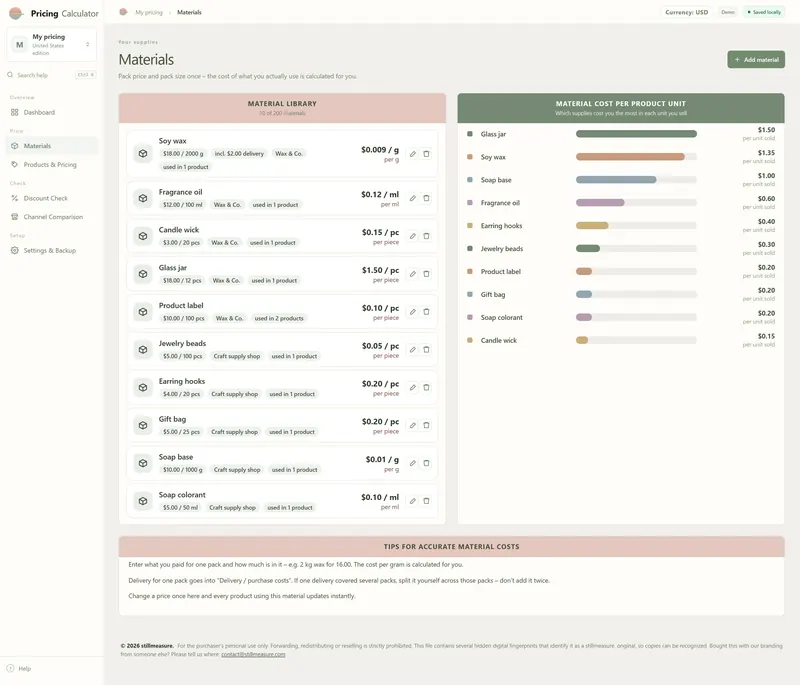
Task: Click the Soy wax box icon
Action: (143, 154)
